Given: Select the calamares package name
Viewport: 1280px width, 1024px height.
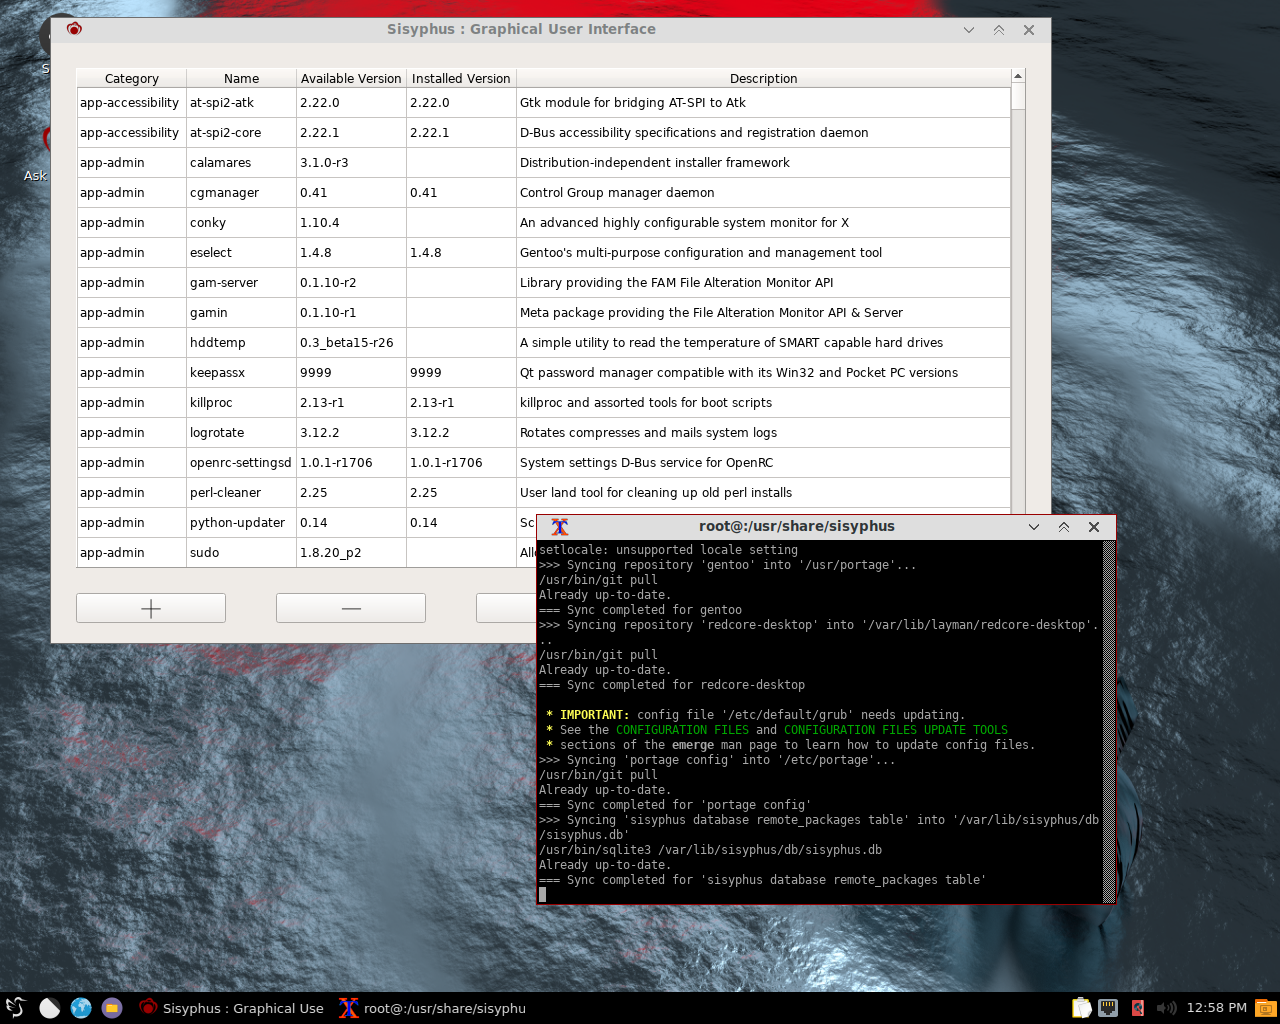Looking at the screenshot, I should tap(220, 162).
